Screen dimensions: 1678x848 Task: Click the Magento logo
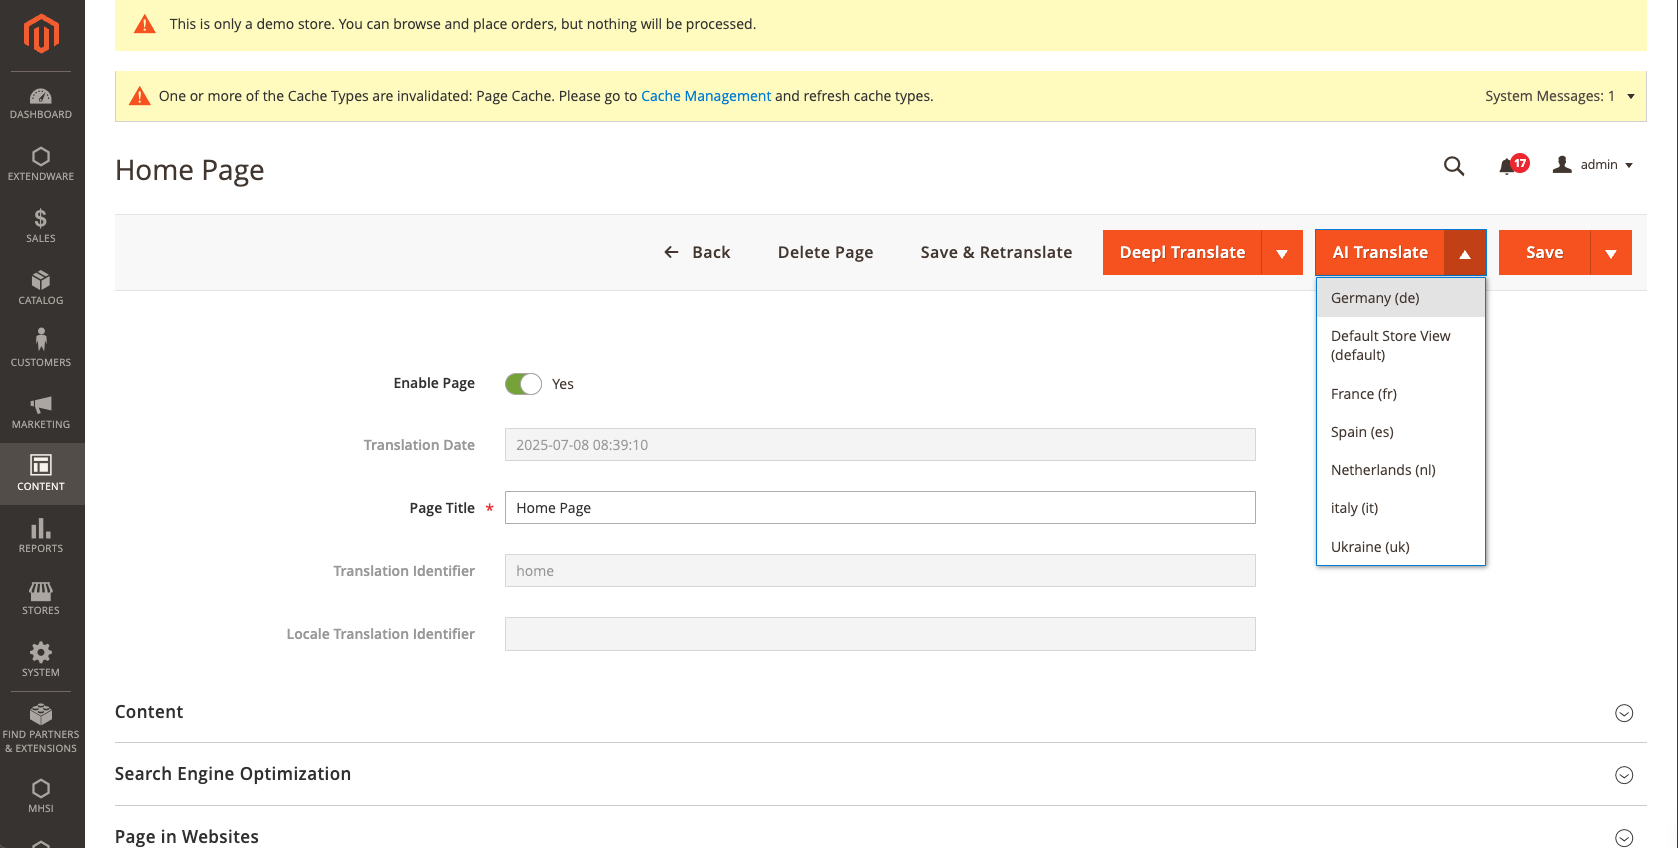pos(41,34)
